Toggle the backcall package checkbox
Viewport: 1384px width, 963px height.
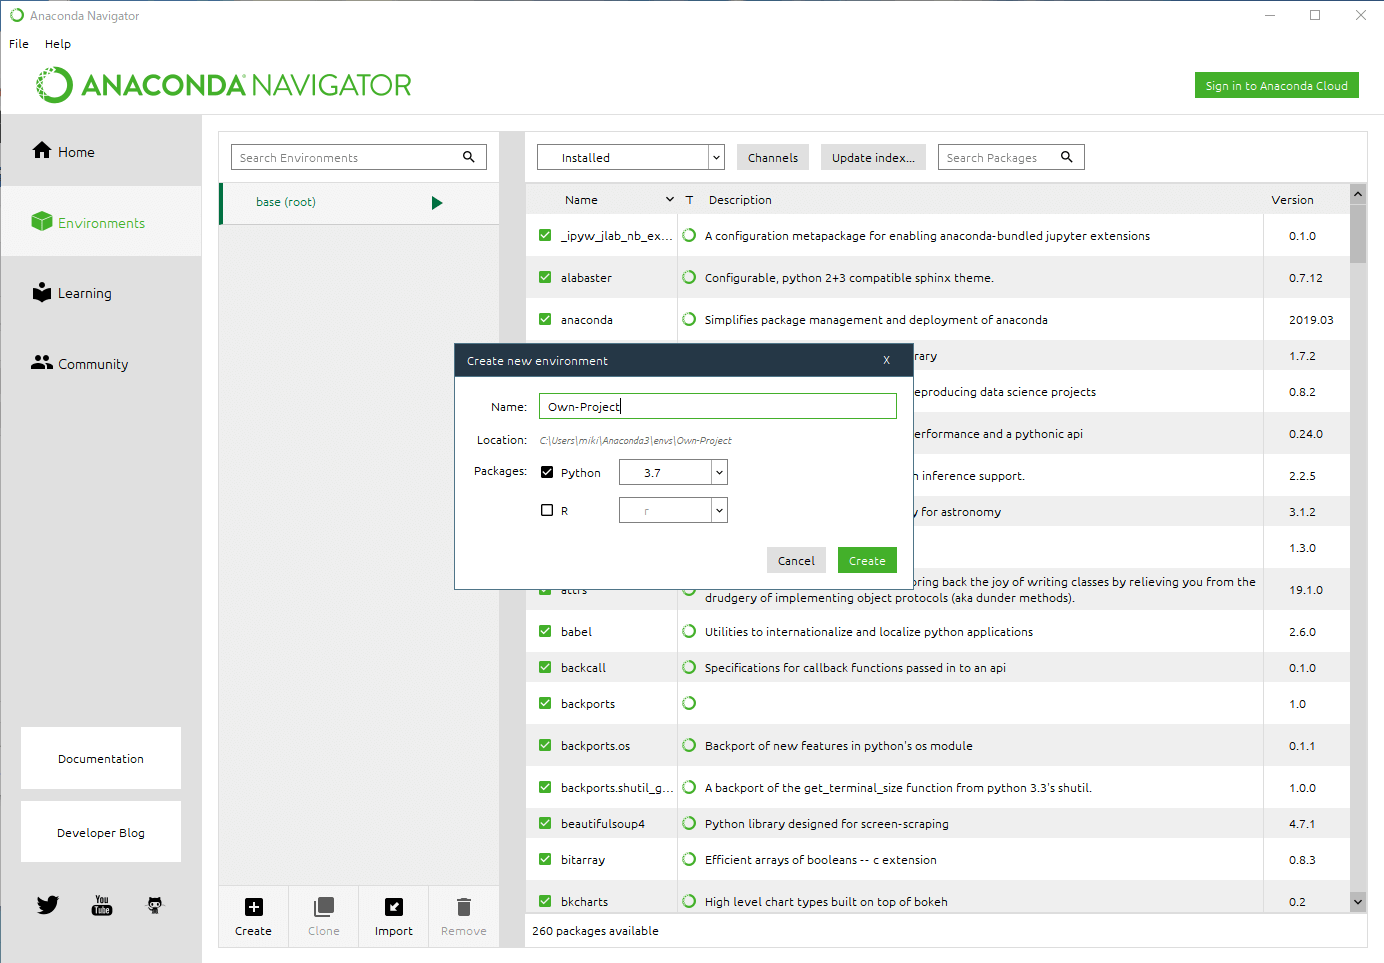[x=545, y=667]
